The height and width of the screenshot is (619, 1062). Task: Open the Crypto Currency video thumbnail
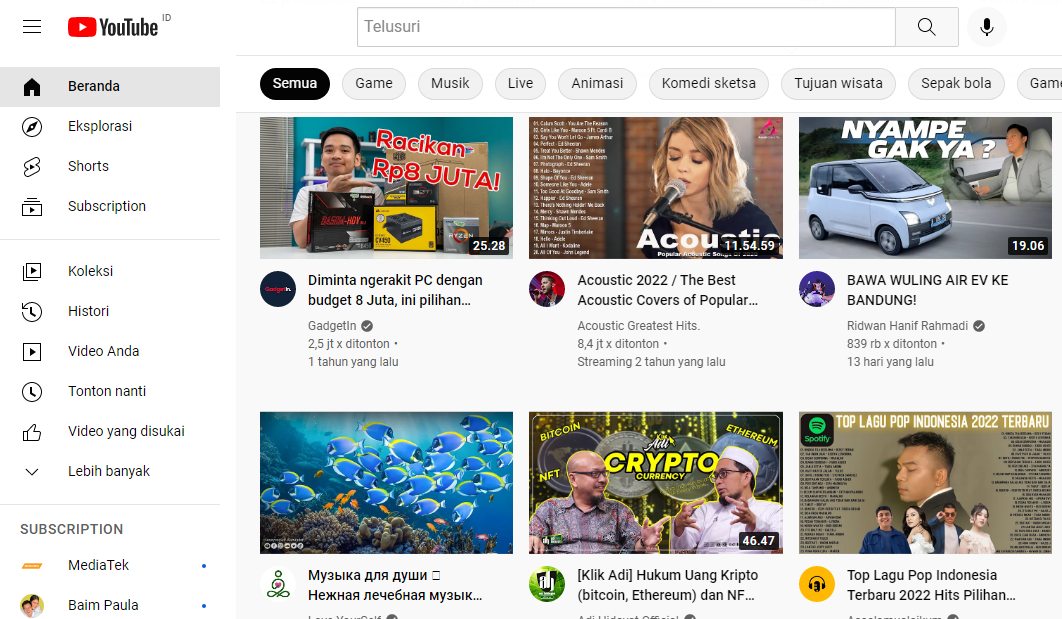pos(656,483)
